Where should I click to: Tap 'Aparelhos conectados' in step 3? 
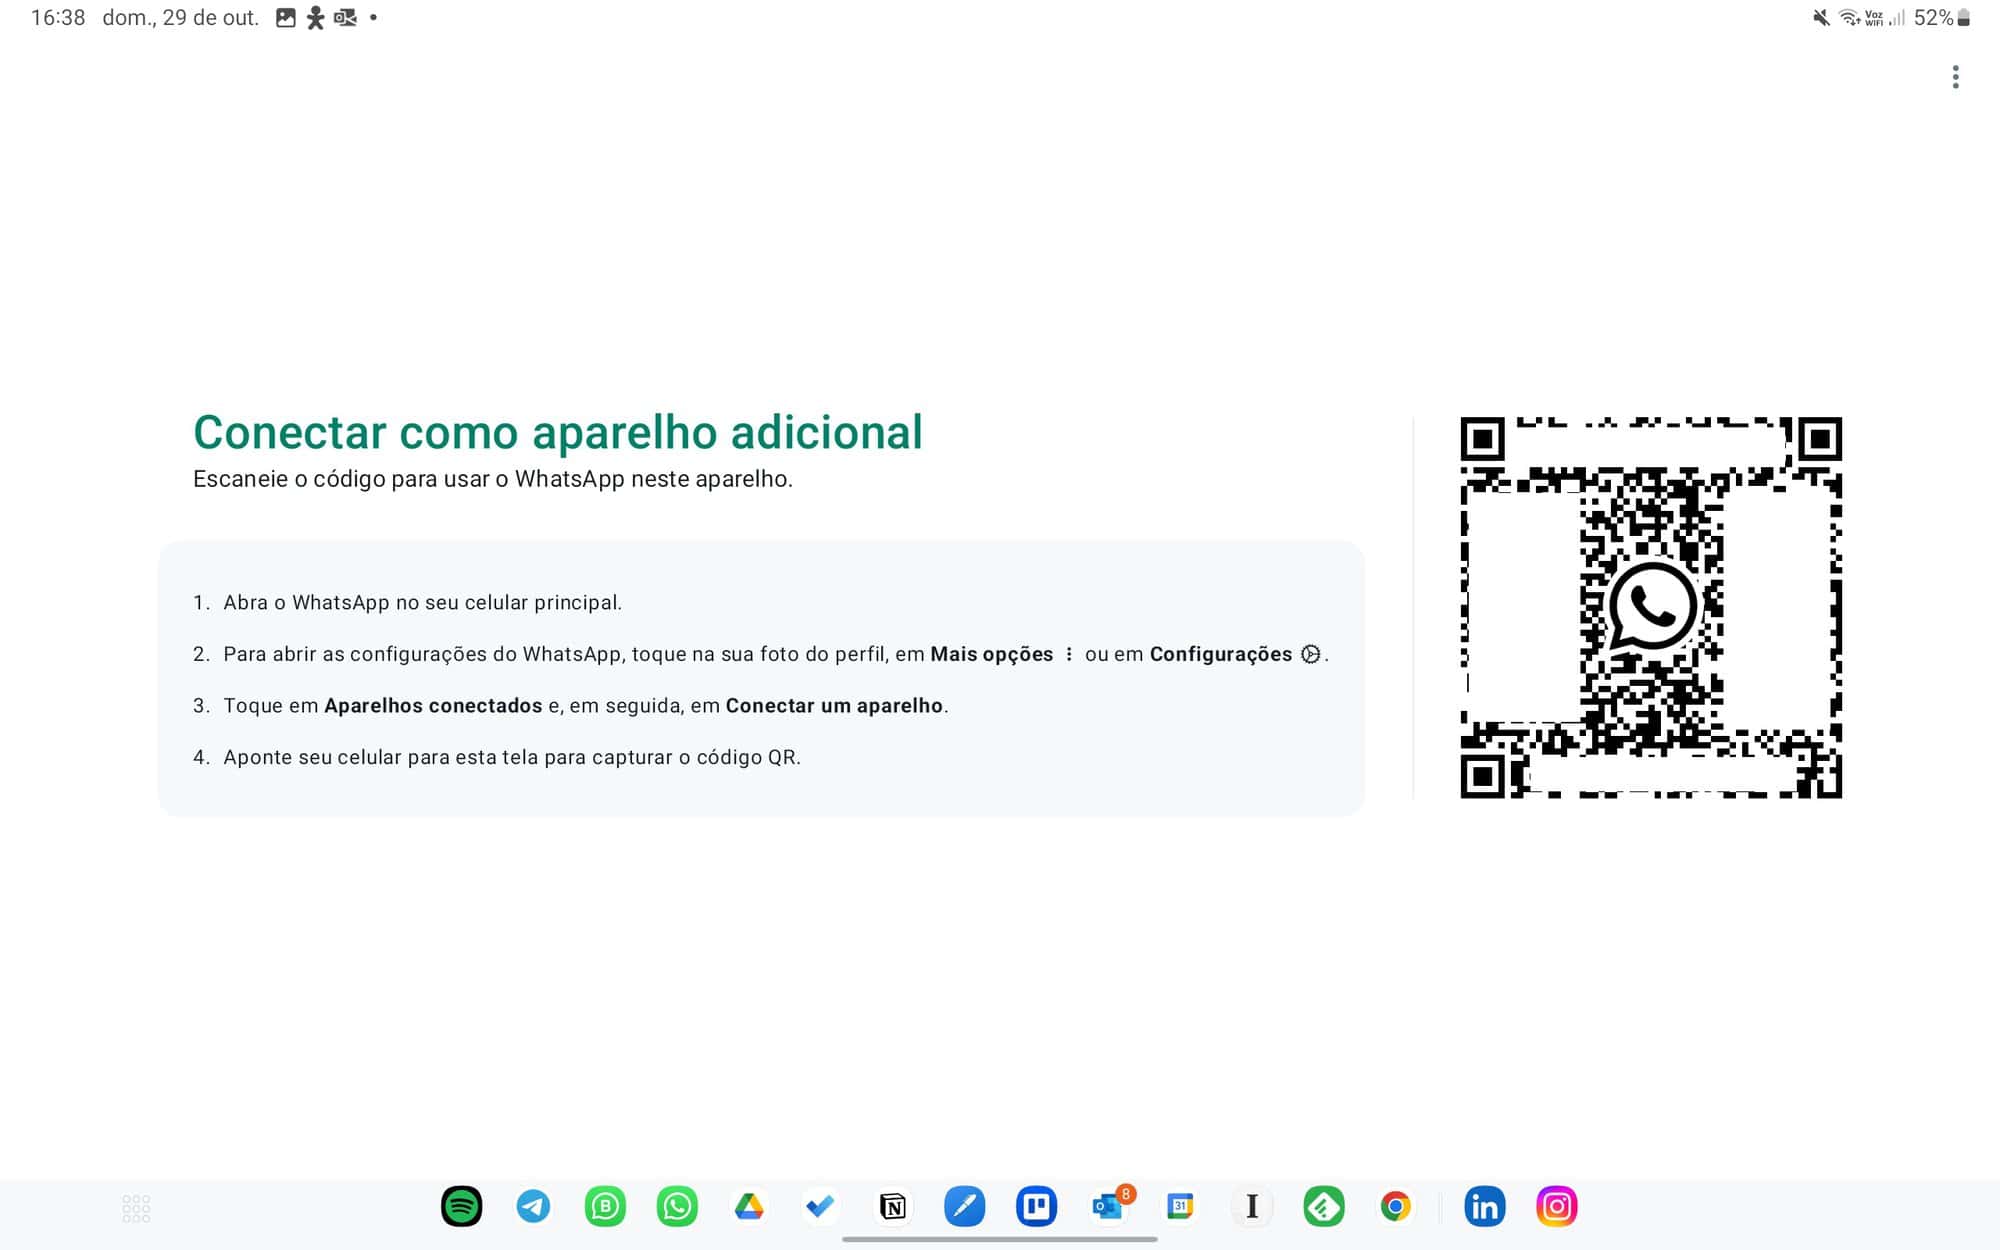pyautogui.click(x=433, y=706)
